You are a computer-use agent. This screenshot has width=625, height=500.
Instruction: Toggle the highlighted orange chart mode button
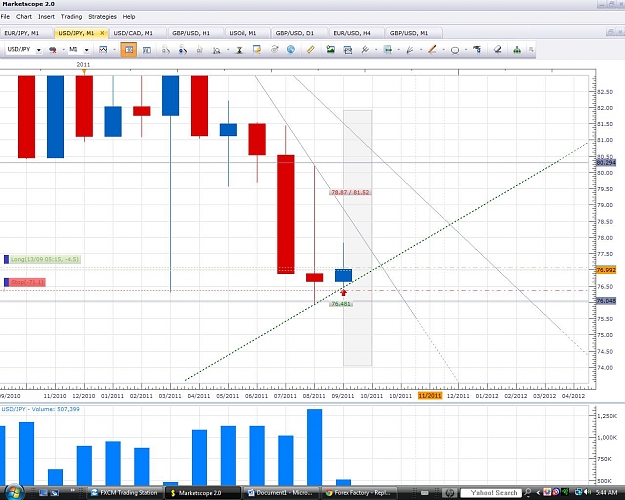tap(129, 50)
